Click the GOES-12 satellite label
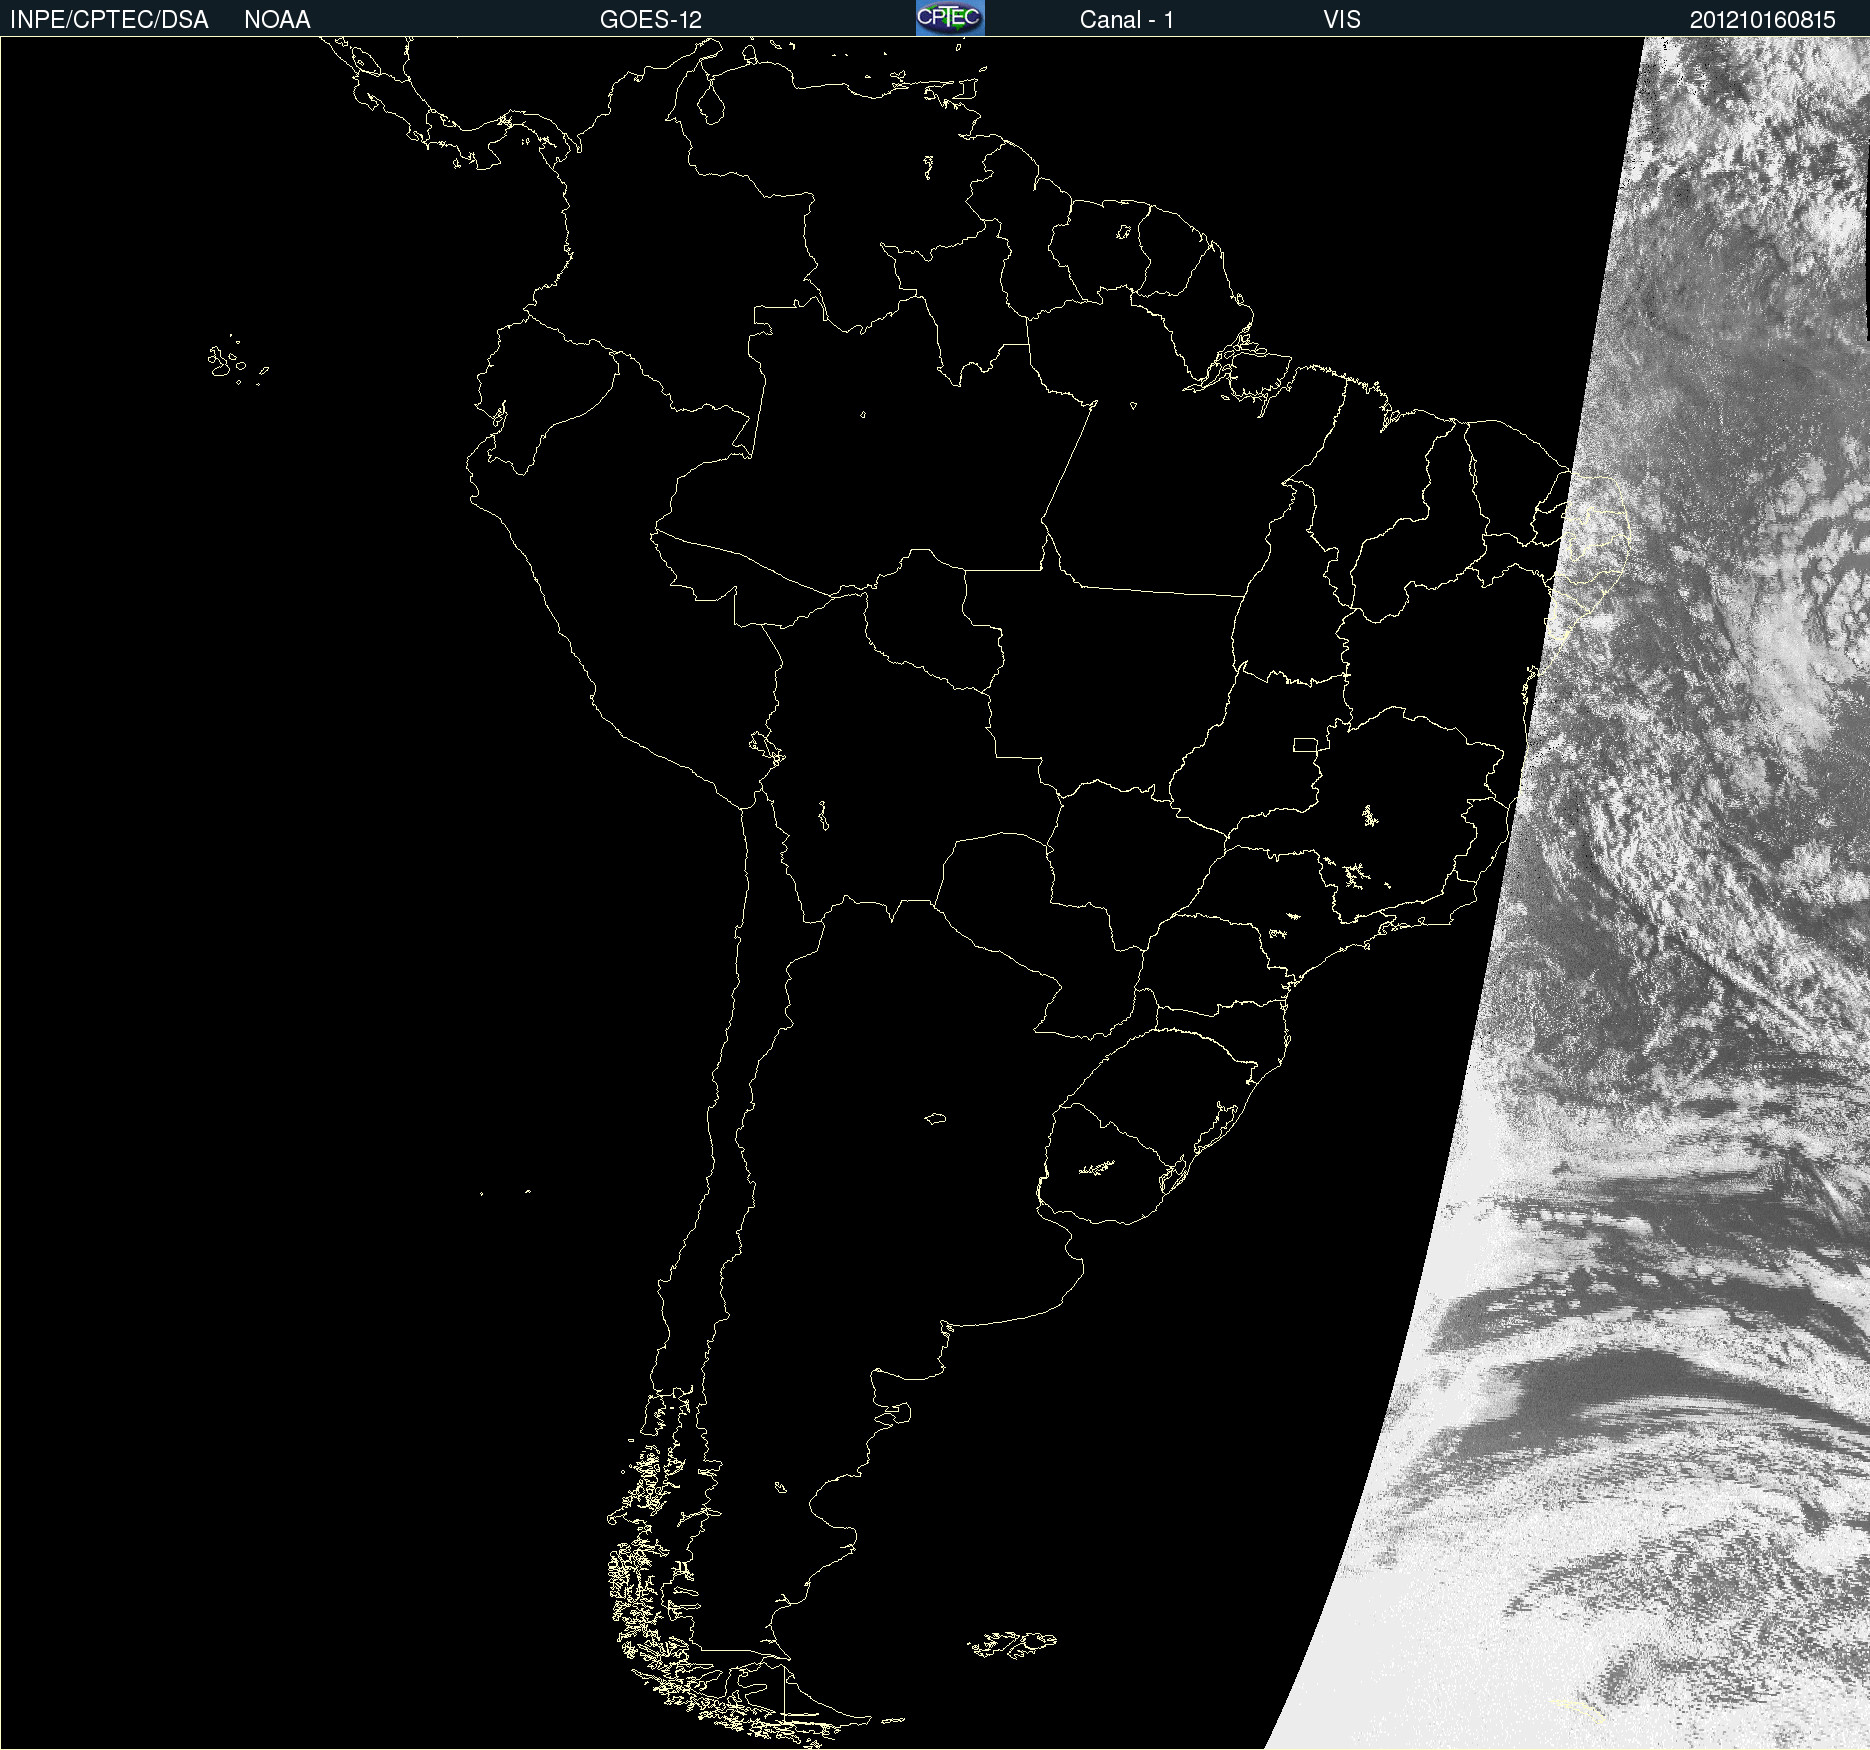This screenshot has height=1750, width=1870. (651, 20)
